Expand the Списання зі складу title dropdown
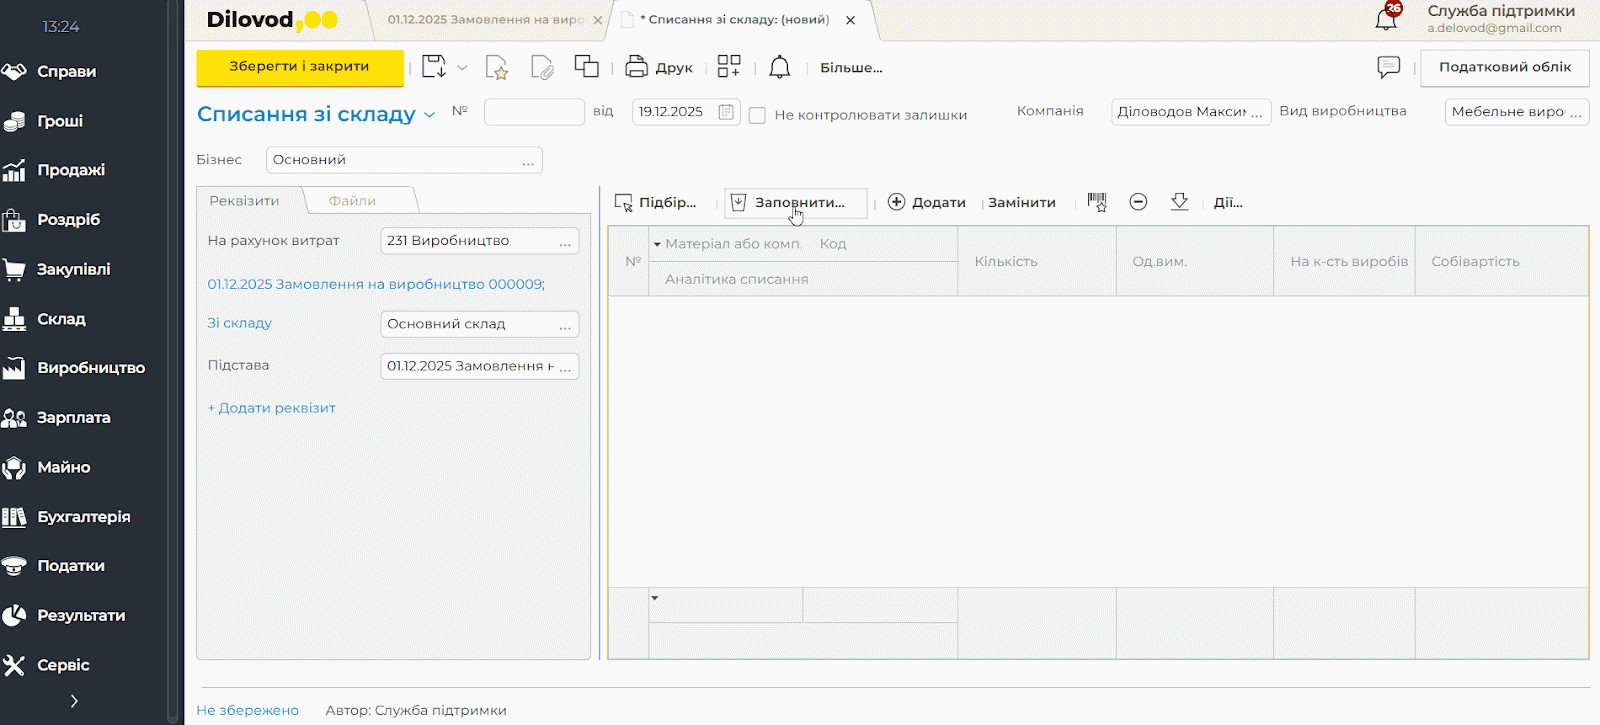The height and width of the screenshot is (725, 1600). coord(430,115)
